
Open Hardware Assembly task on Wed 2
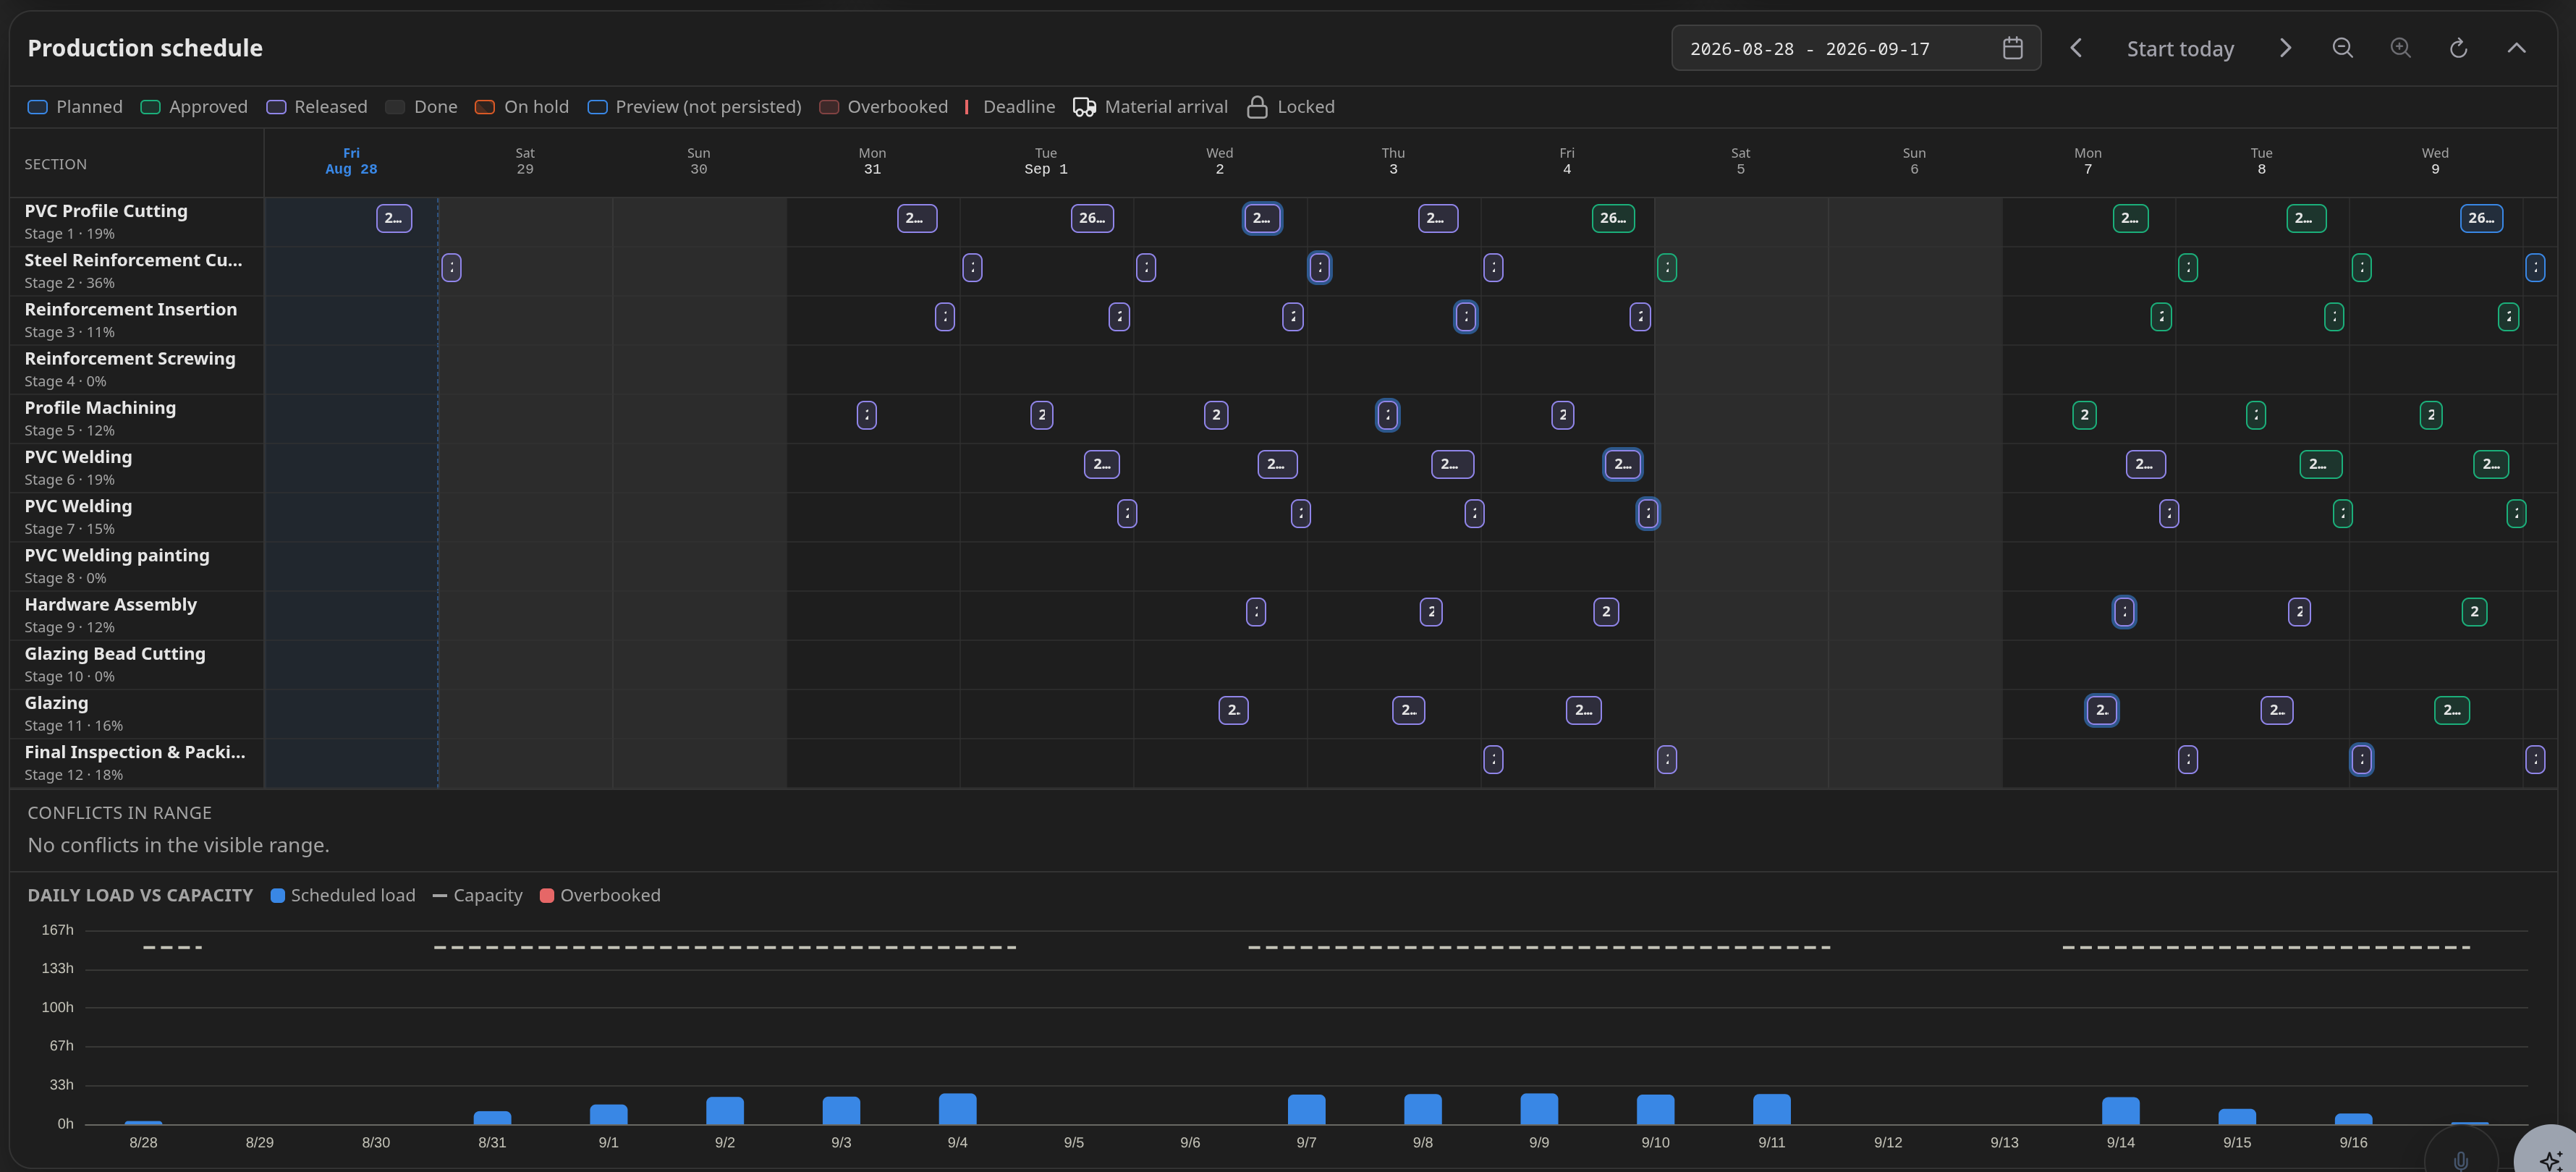click(x=1256, y=612)
